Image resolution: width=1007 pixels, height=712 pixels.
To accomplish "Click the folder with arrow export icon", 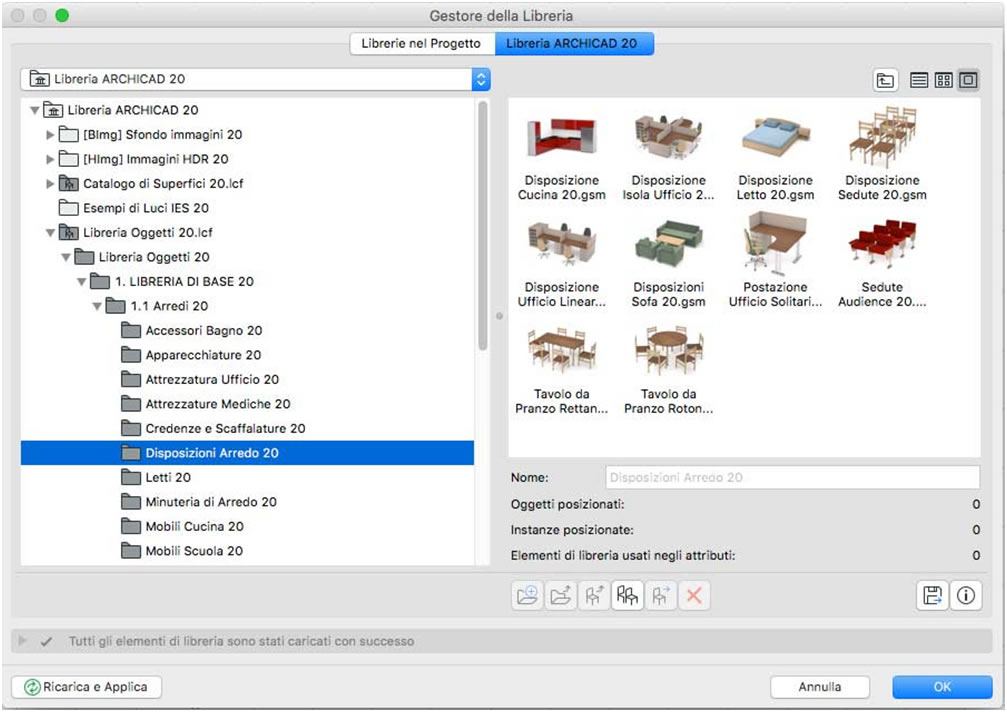I will tap(561, 596).
